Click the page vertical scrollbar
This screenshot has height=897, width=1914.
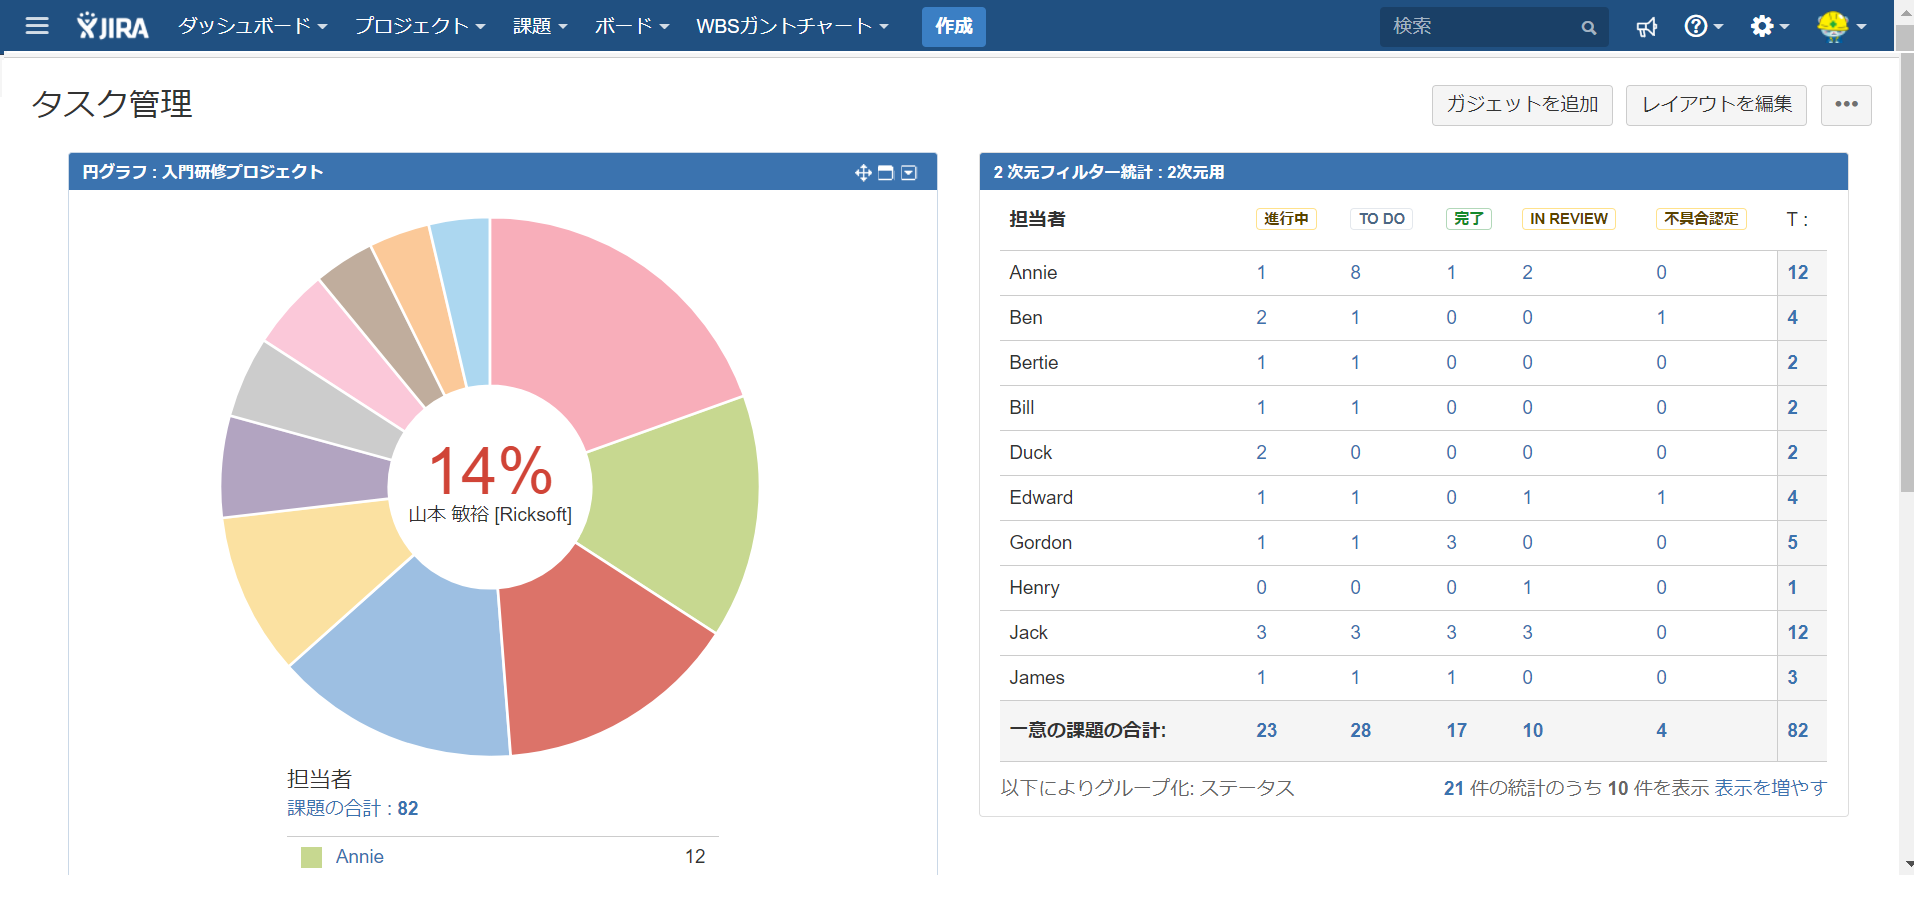[x=1906, y=270]
